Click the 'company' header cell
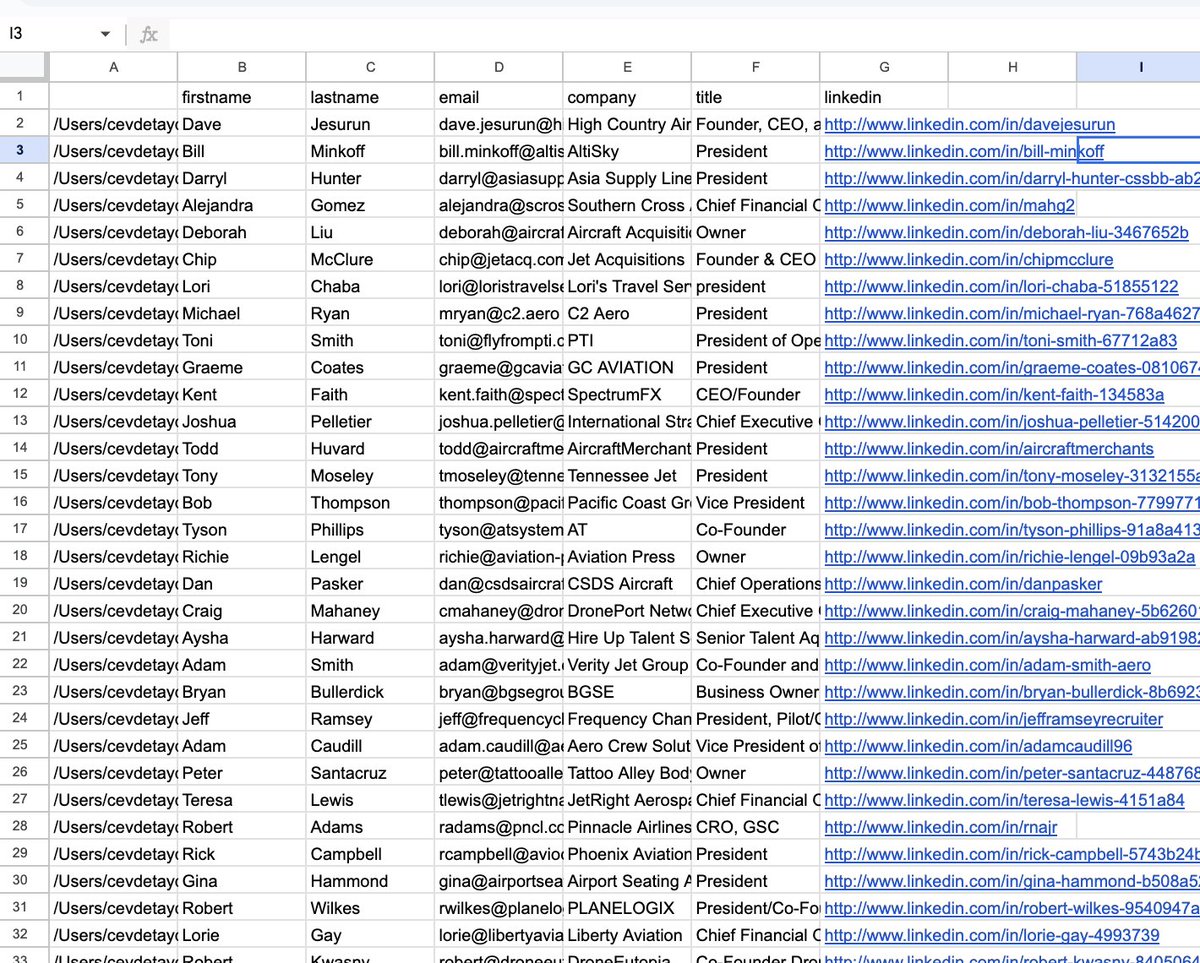 [627, 97]
